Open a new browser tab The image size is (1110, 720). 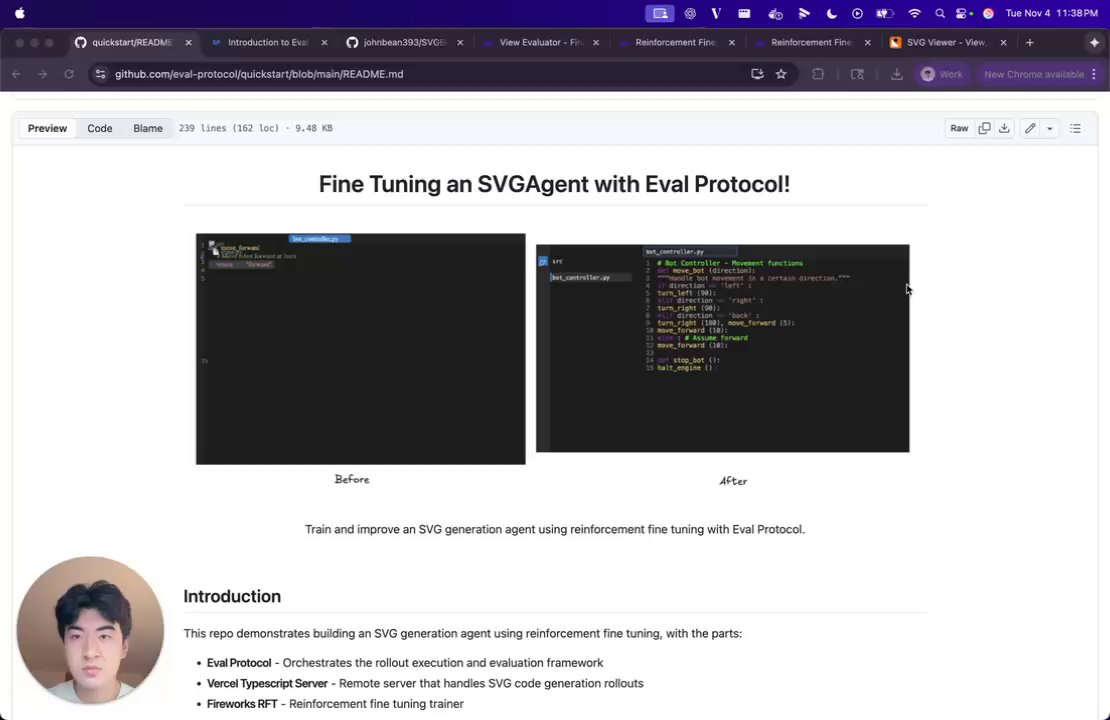1029,42
